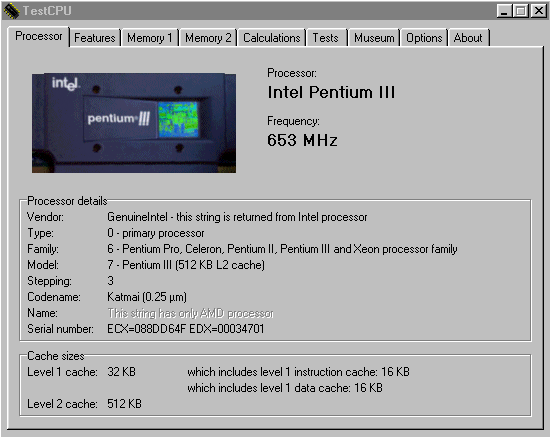This screenshot has height=437, width=550.
Task: Click the Level 2 cache 512 KB value
Action: pyautogui.click(x=124, y=404)
